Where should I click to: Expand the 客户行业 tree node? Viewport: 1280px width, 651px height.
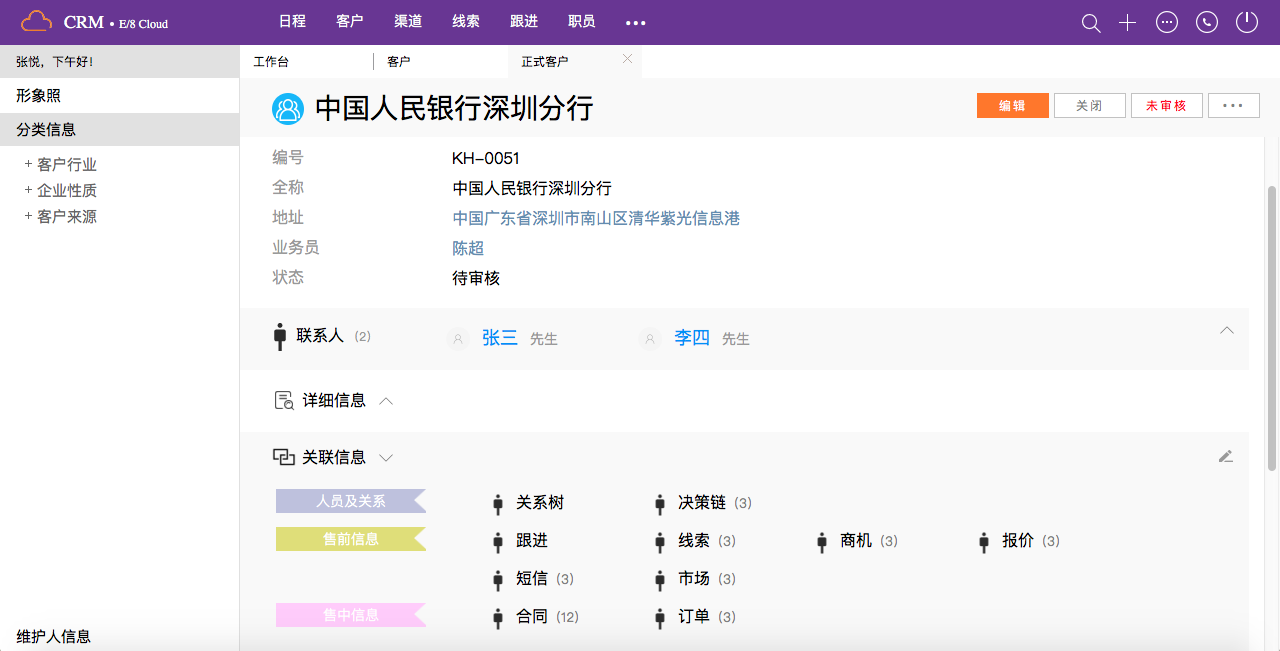(x=29, y=164)
